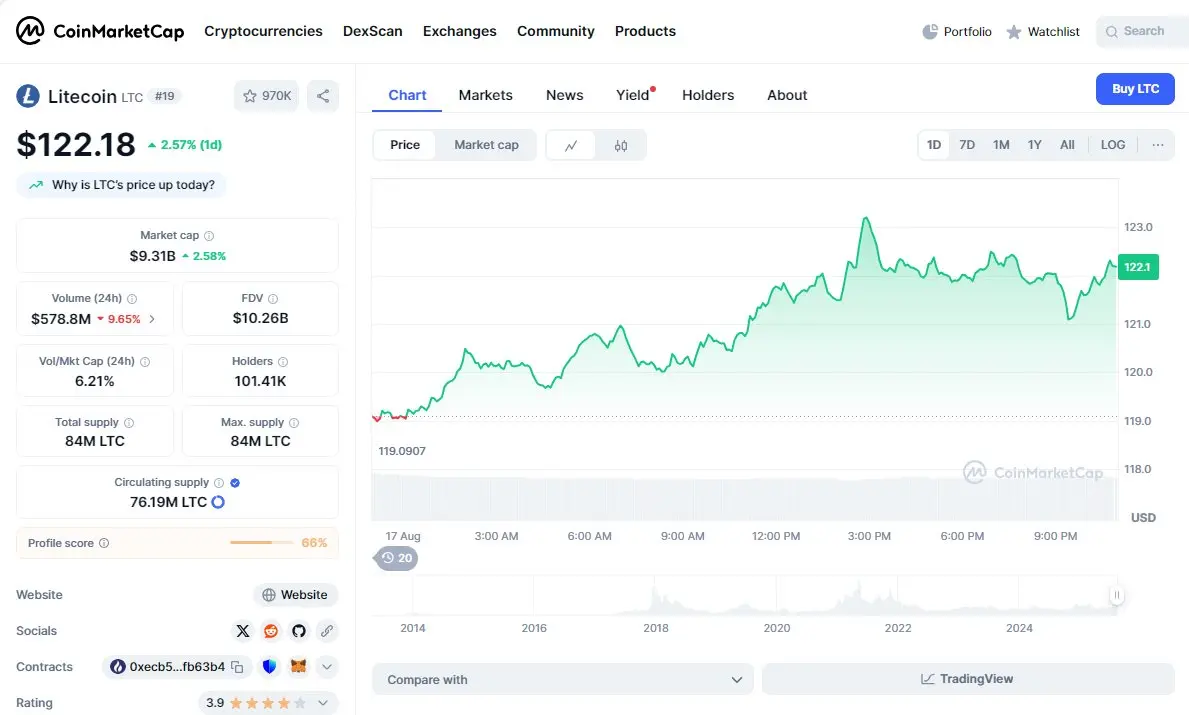Switch to the Yield tab
Viewport: 1189px width, 715px height.
click(632, 96)
